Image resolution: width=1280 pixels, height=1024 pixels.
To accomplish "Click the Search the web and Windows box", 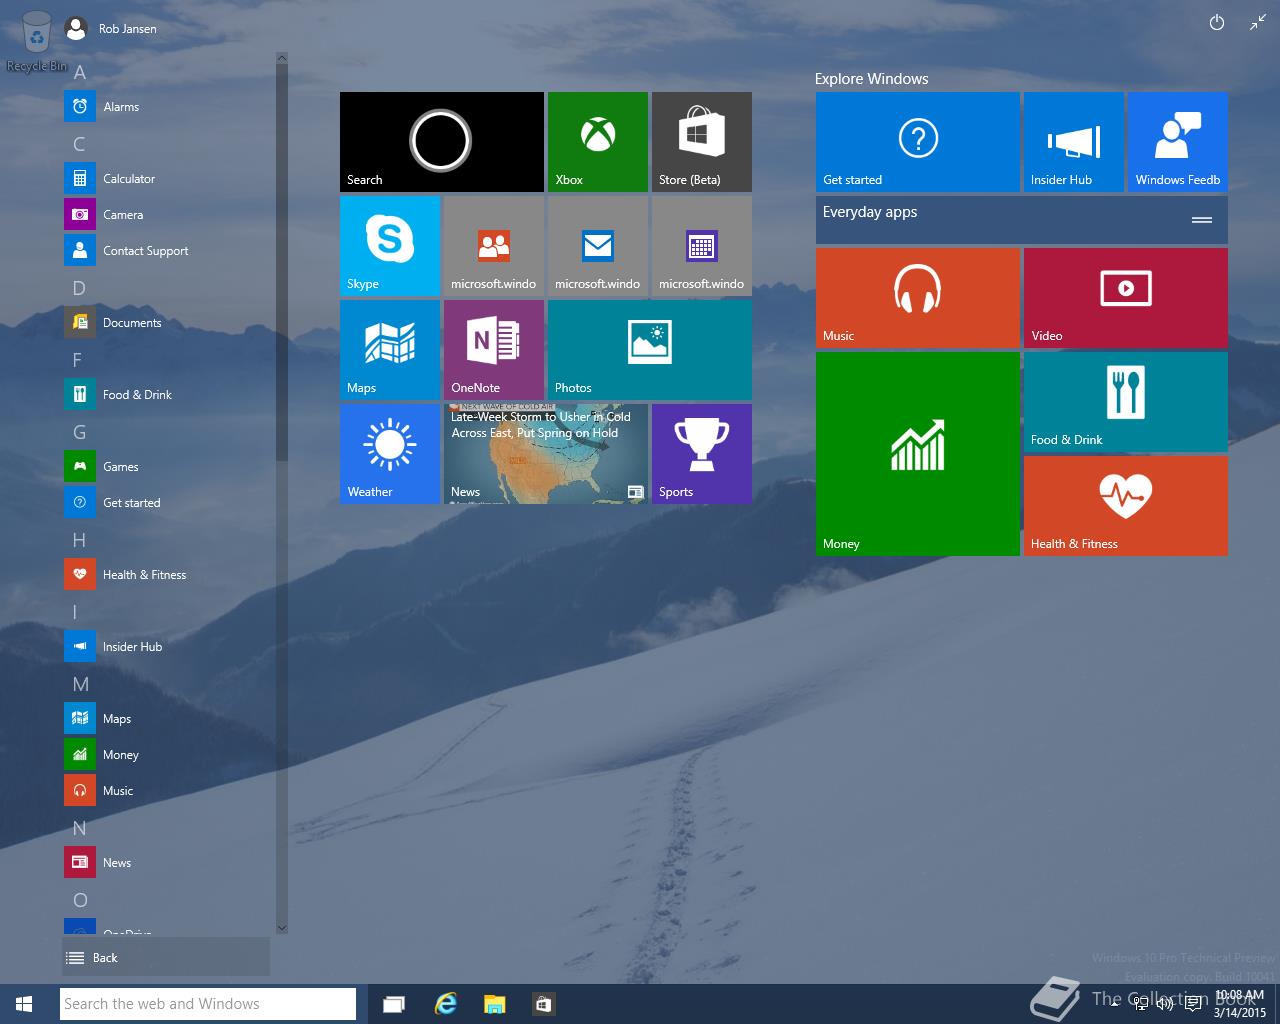I will pyautogui.click(x=208, y=1004).
